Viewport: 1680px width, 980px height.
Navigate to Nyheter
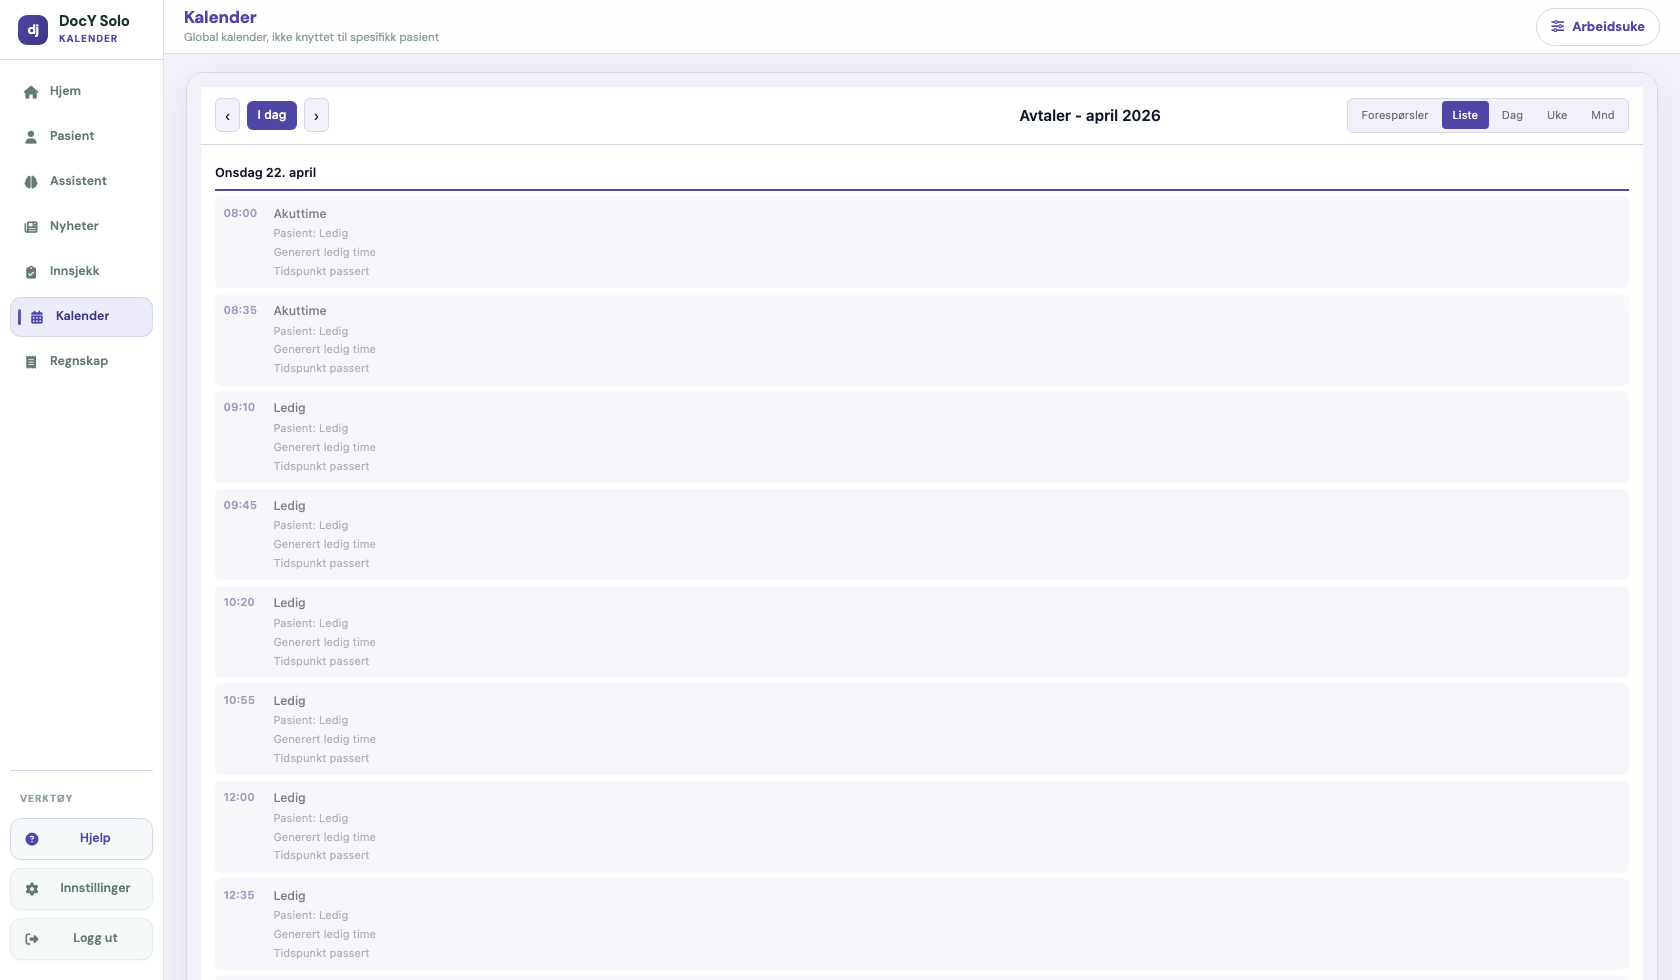[81, 226]
